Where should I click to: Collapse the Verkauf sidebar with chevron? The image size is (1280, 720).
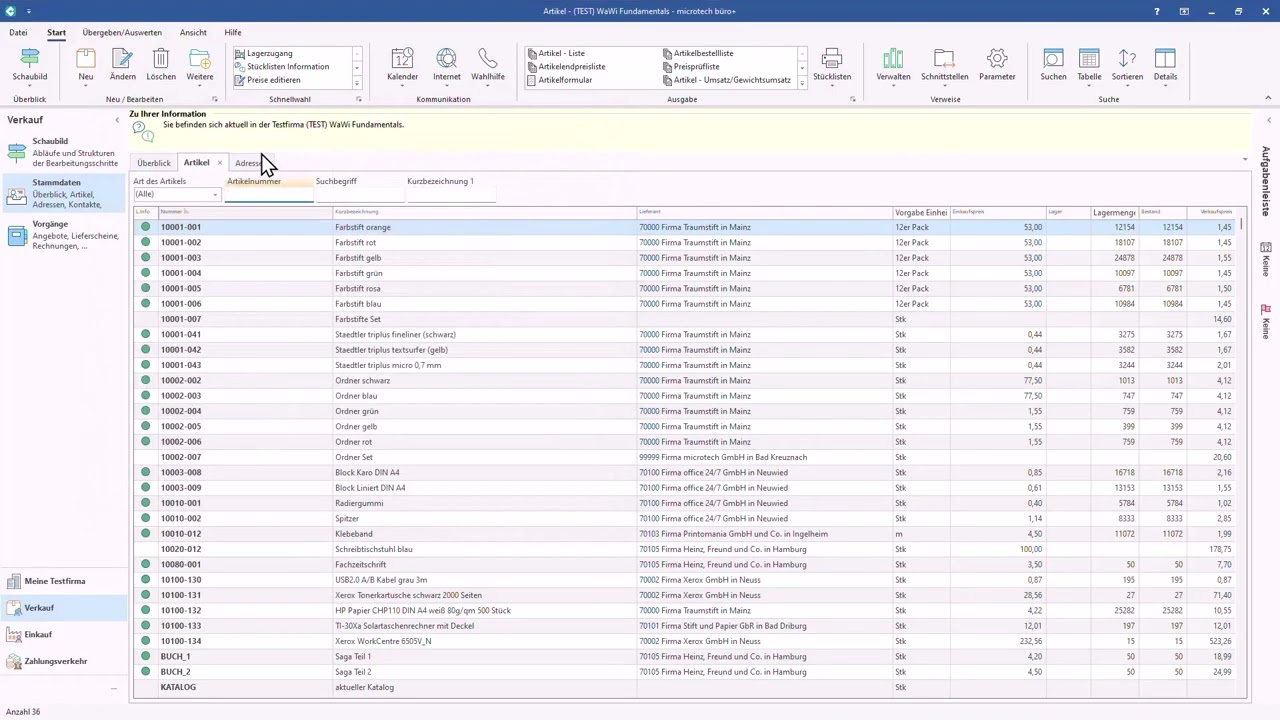(x=117, y=120)
